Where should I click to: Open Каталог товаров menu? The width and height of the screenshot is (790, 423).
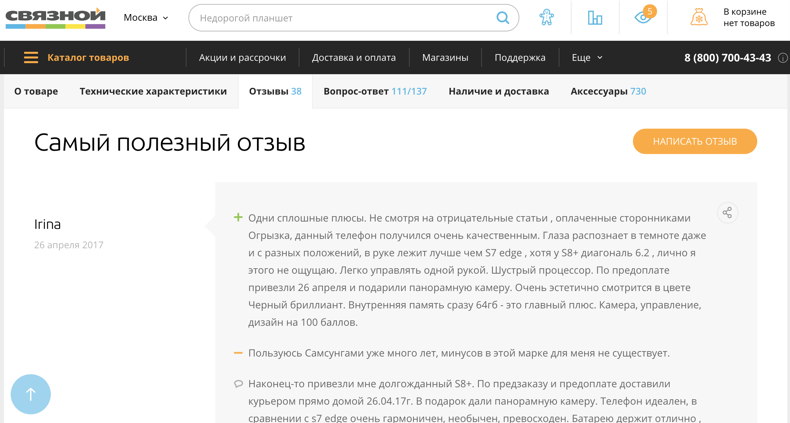pyautogui.click(x=88, y=57)
